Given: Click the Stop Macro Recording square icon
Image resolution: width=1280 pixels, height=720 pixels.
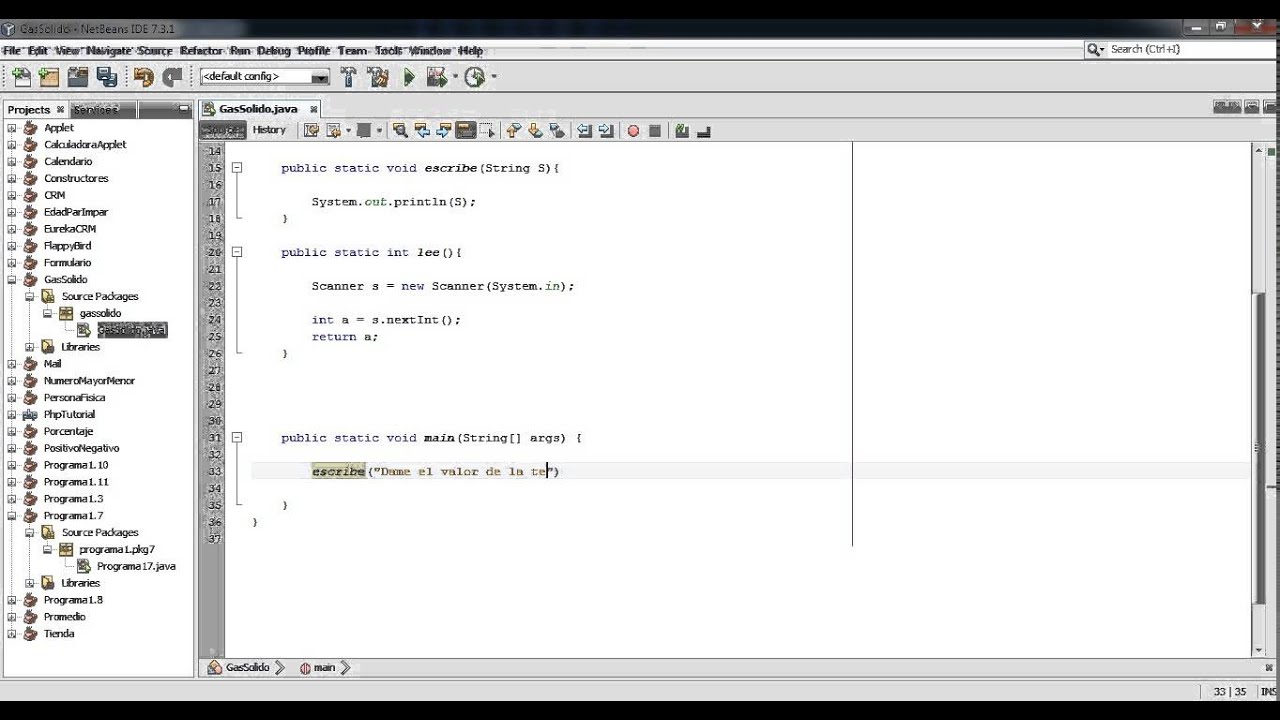Looking at the screenshot, I should 655,130.
